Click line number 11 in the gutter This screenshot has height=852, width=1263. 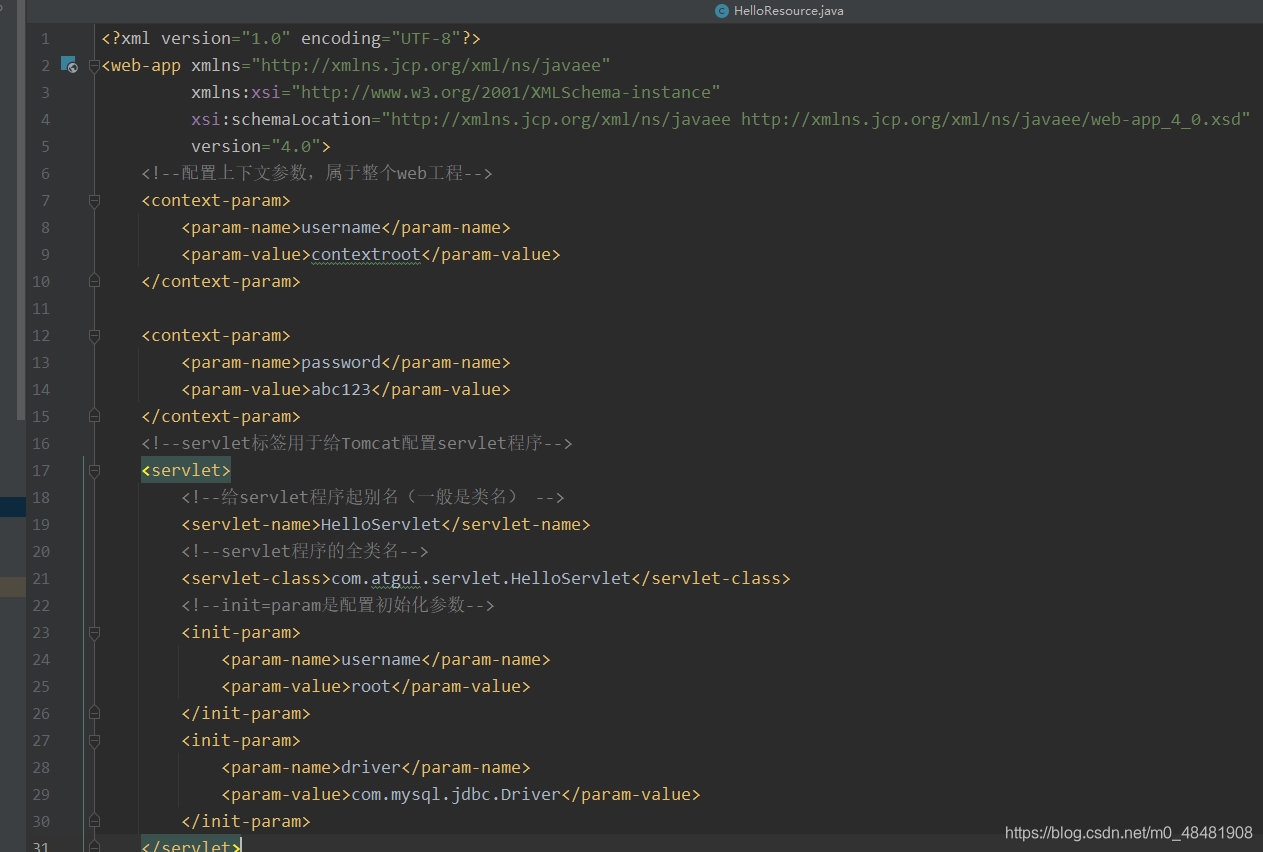pos(41,308)
